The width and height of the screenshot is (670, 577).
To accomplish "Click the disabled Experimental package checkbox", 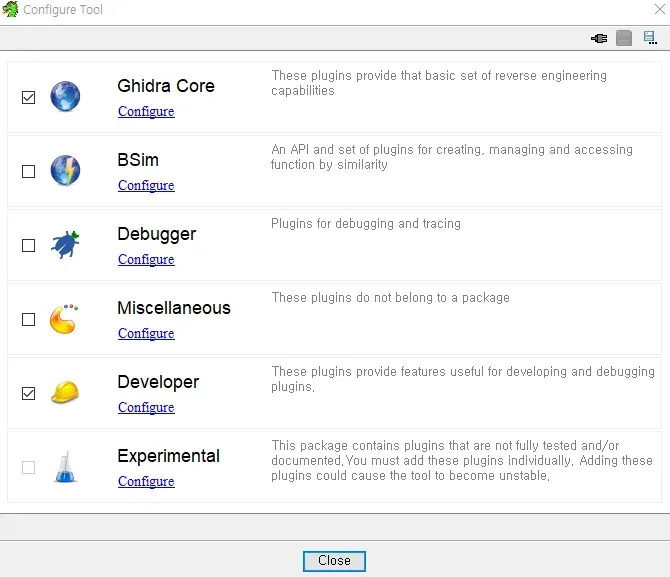I will [29, 467].
